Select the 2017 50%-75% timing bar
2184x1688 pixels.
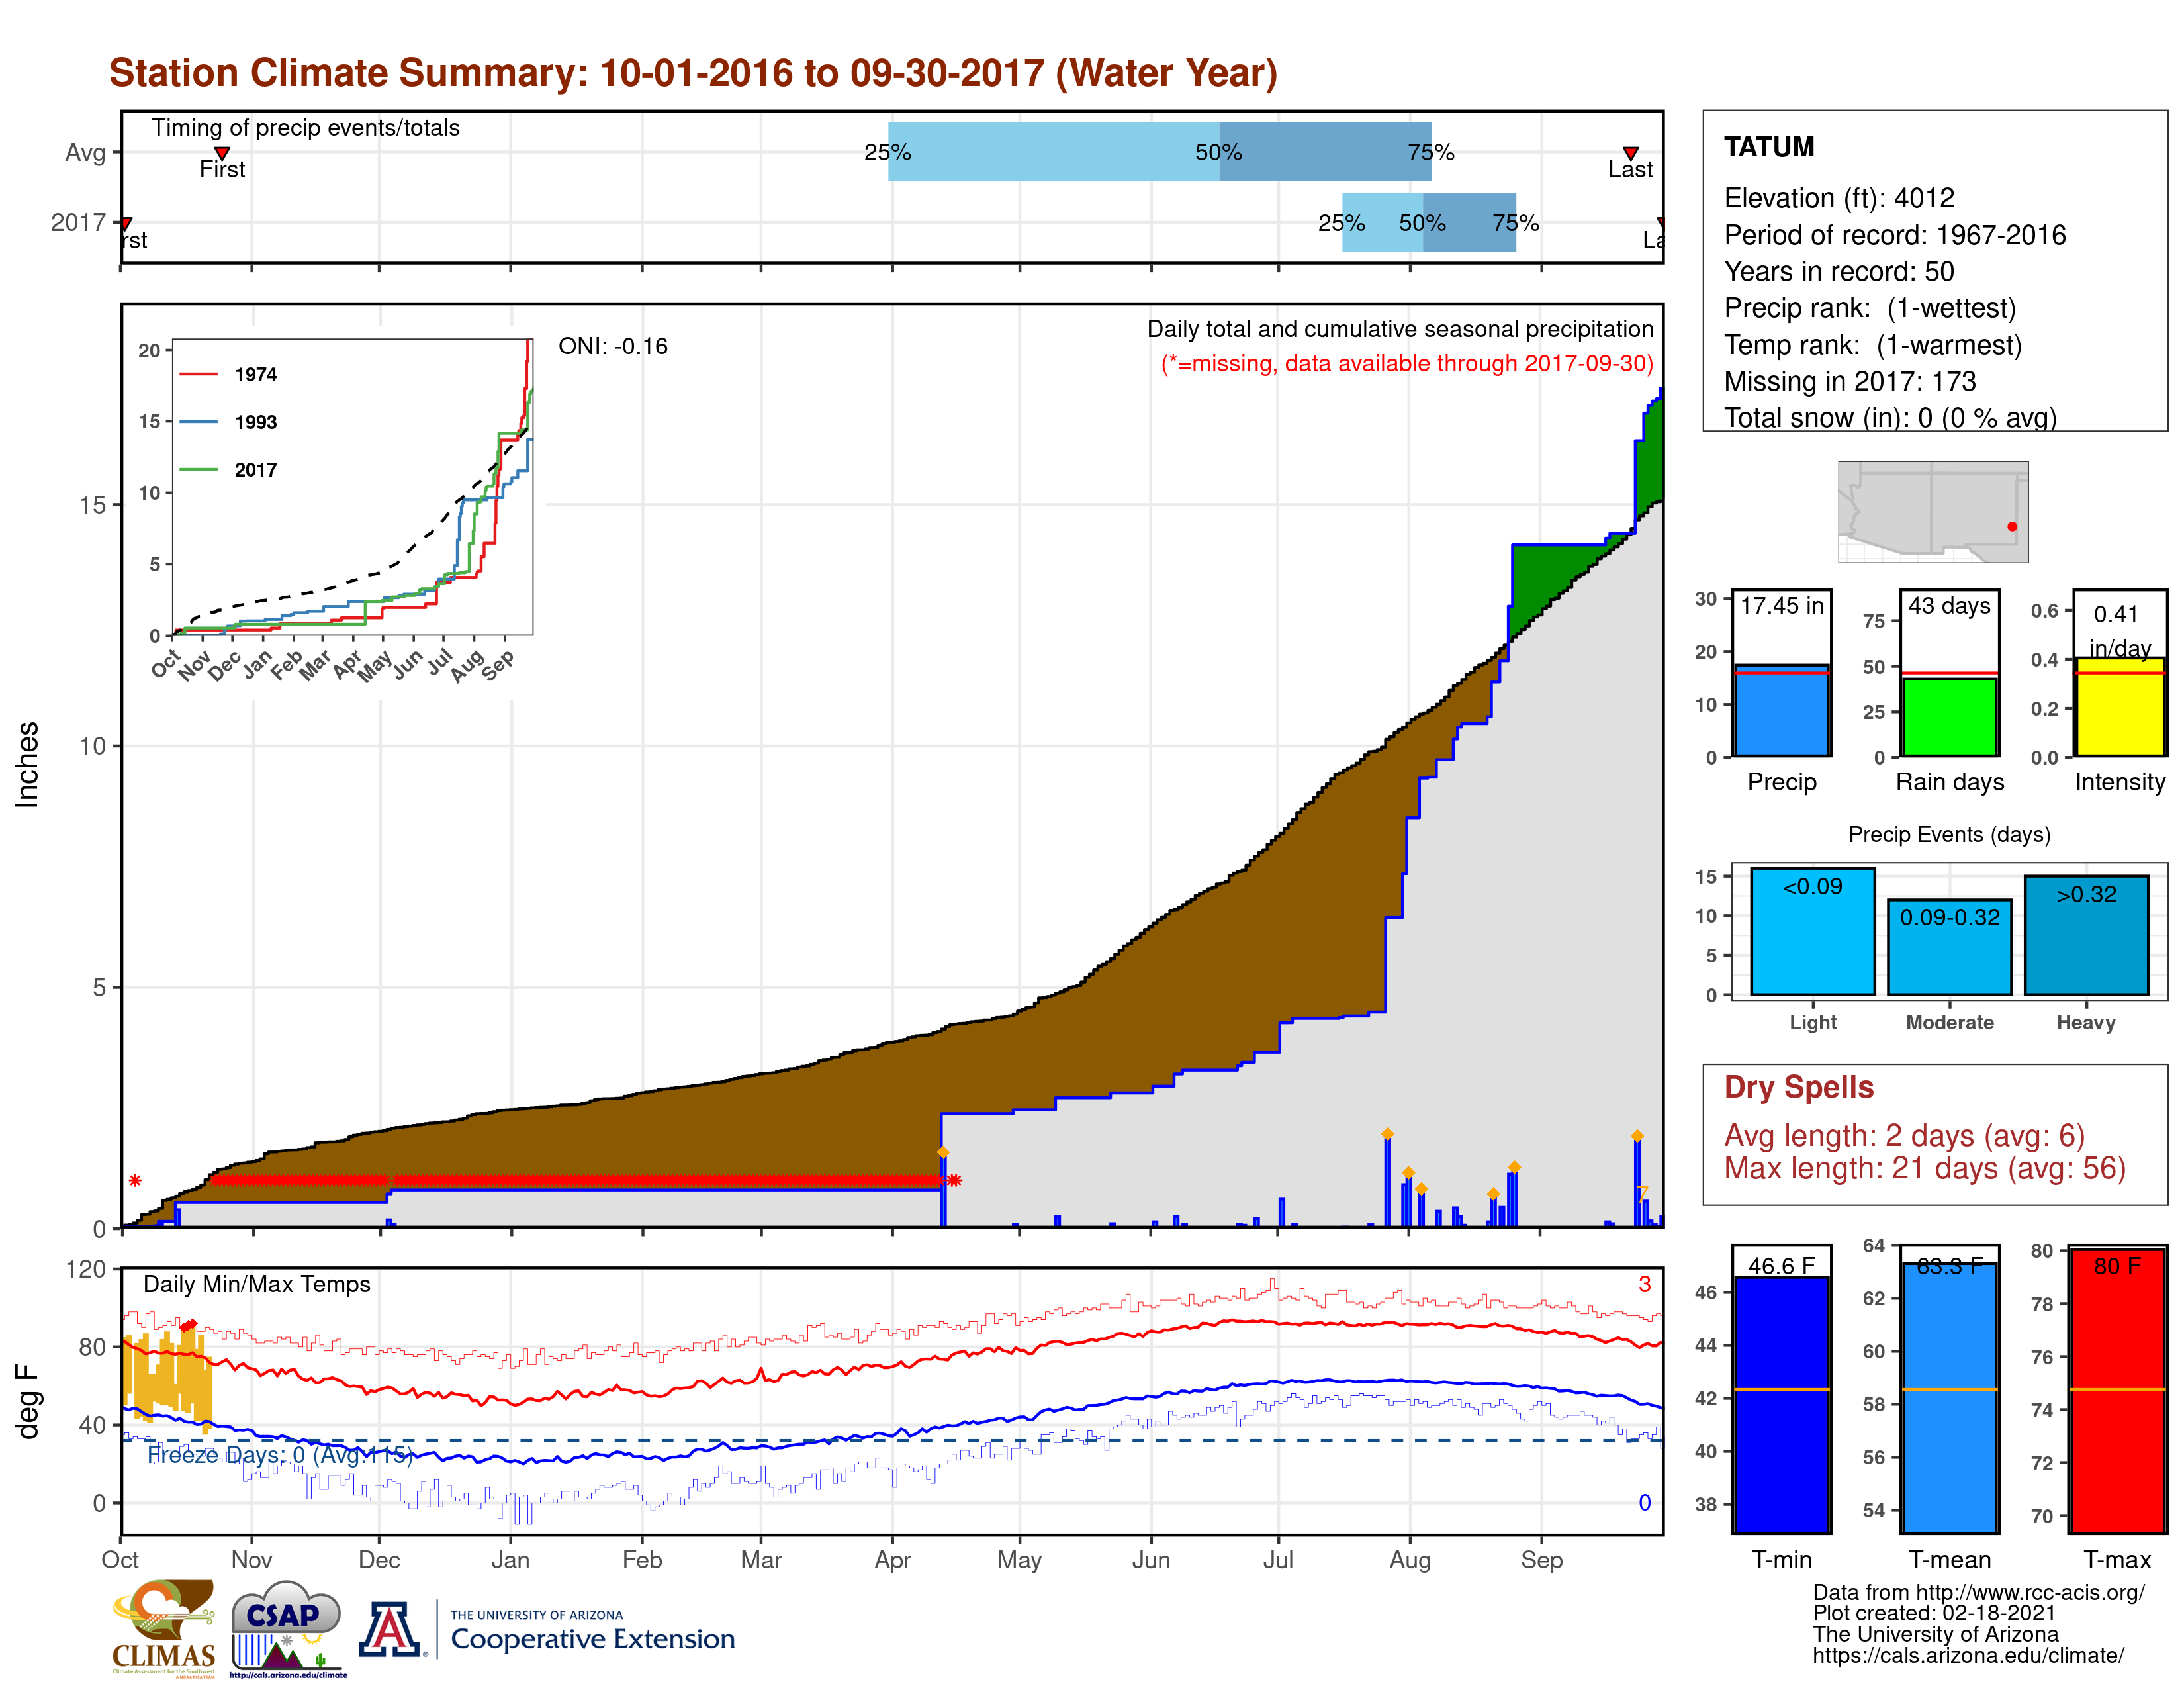click(1469, 222)
